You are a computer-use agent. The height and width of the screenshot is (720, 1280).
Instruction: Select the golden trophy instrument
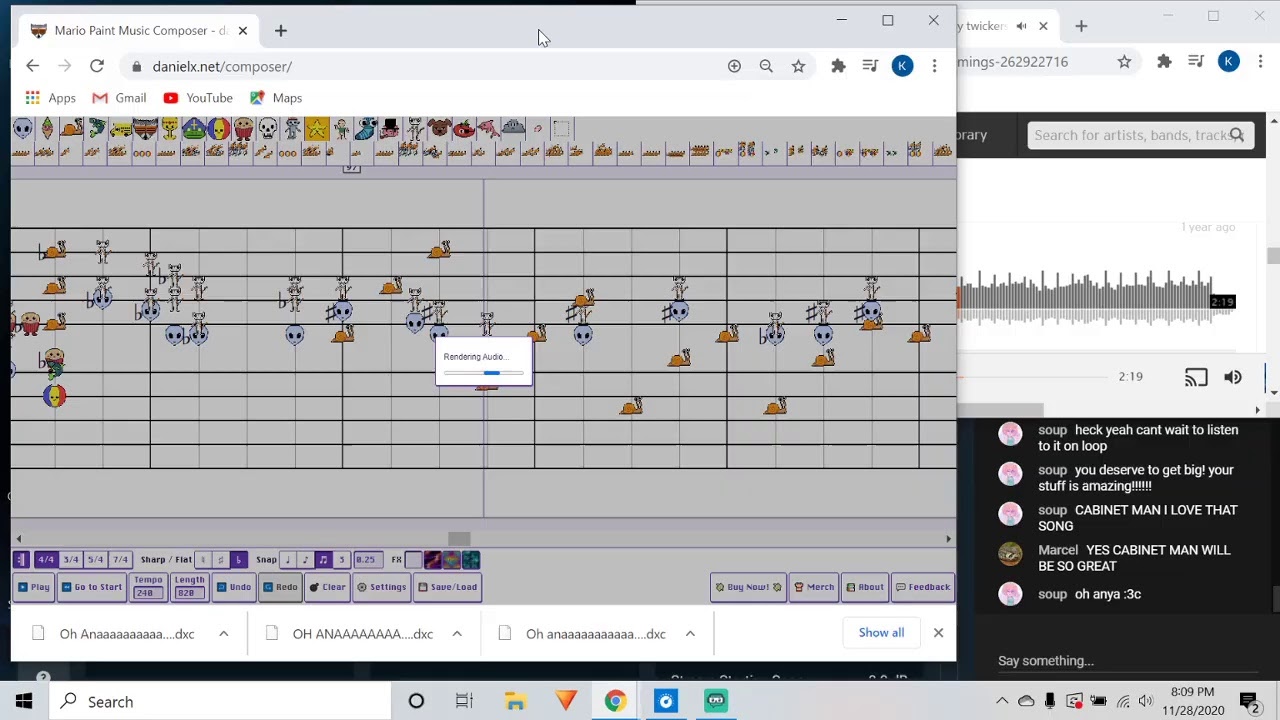[170, 128]
